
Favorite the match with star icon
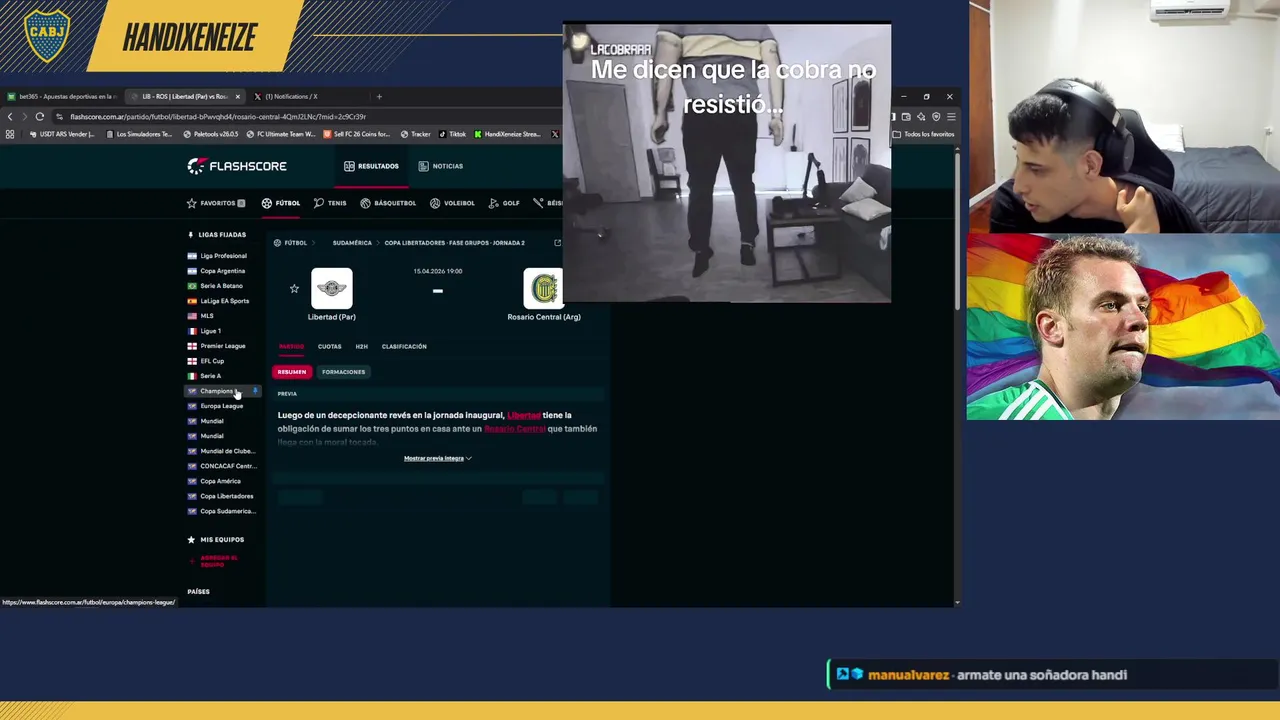point(294,289)
